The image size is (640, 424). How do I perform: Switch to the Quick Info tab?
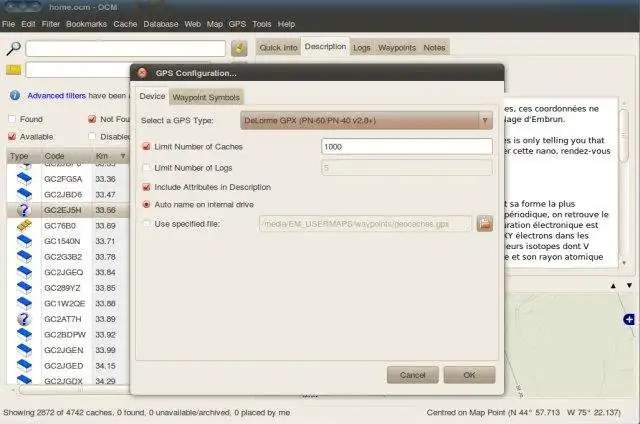click(278, 48)
